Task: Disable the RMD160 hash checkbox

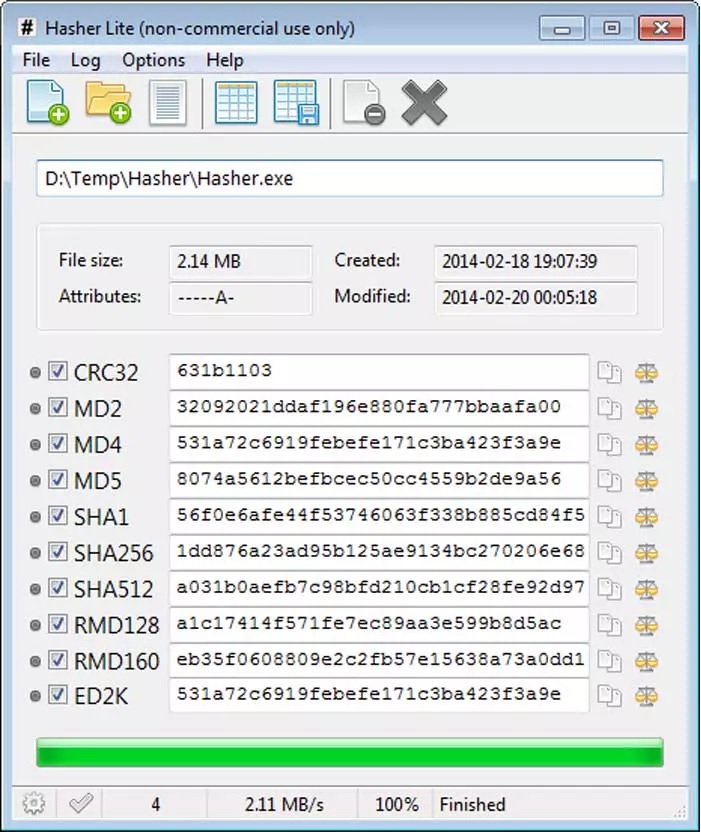Action: tap(57, 660)
